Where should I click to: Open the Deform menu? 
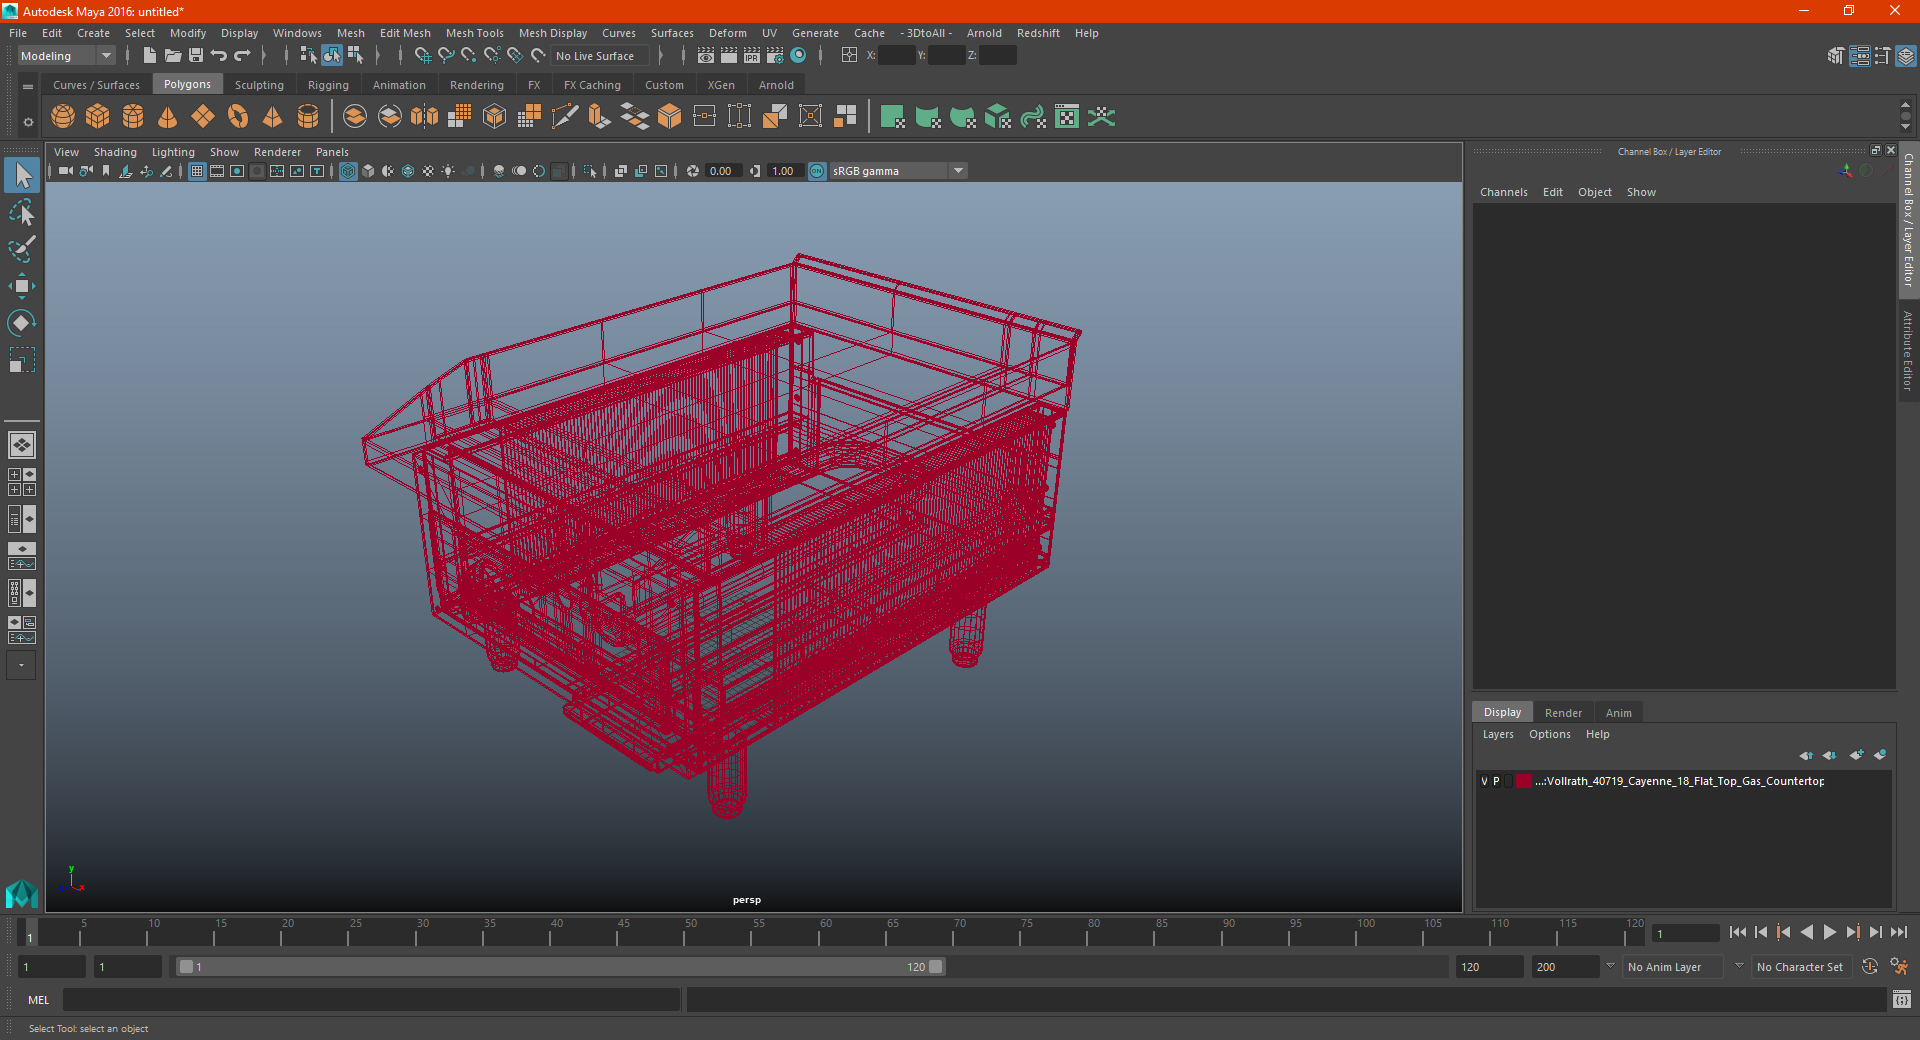(x=727, y=33)
